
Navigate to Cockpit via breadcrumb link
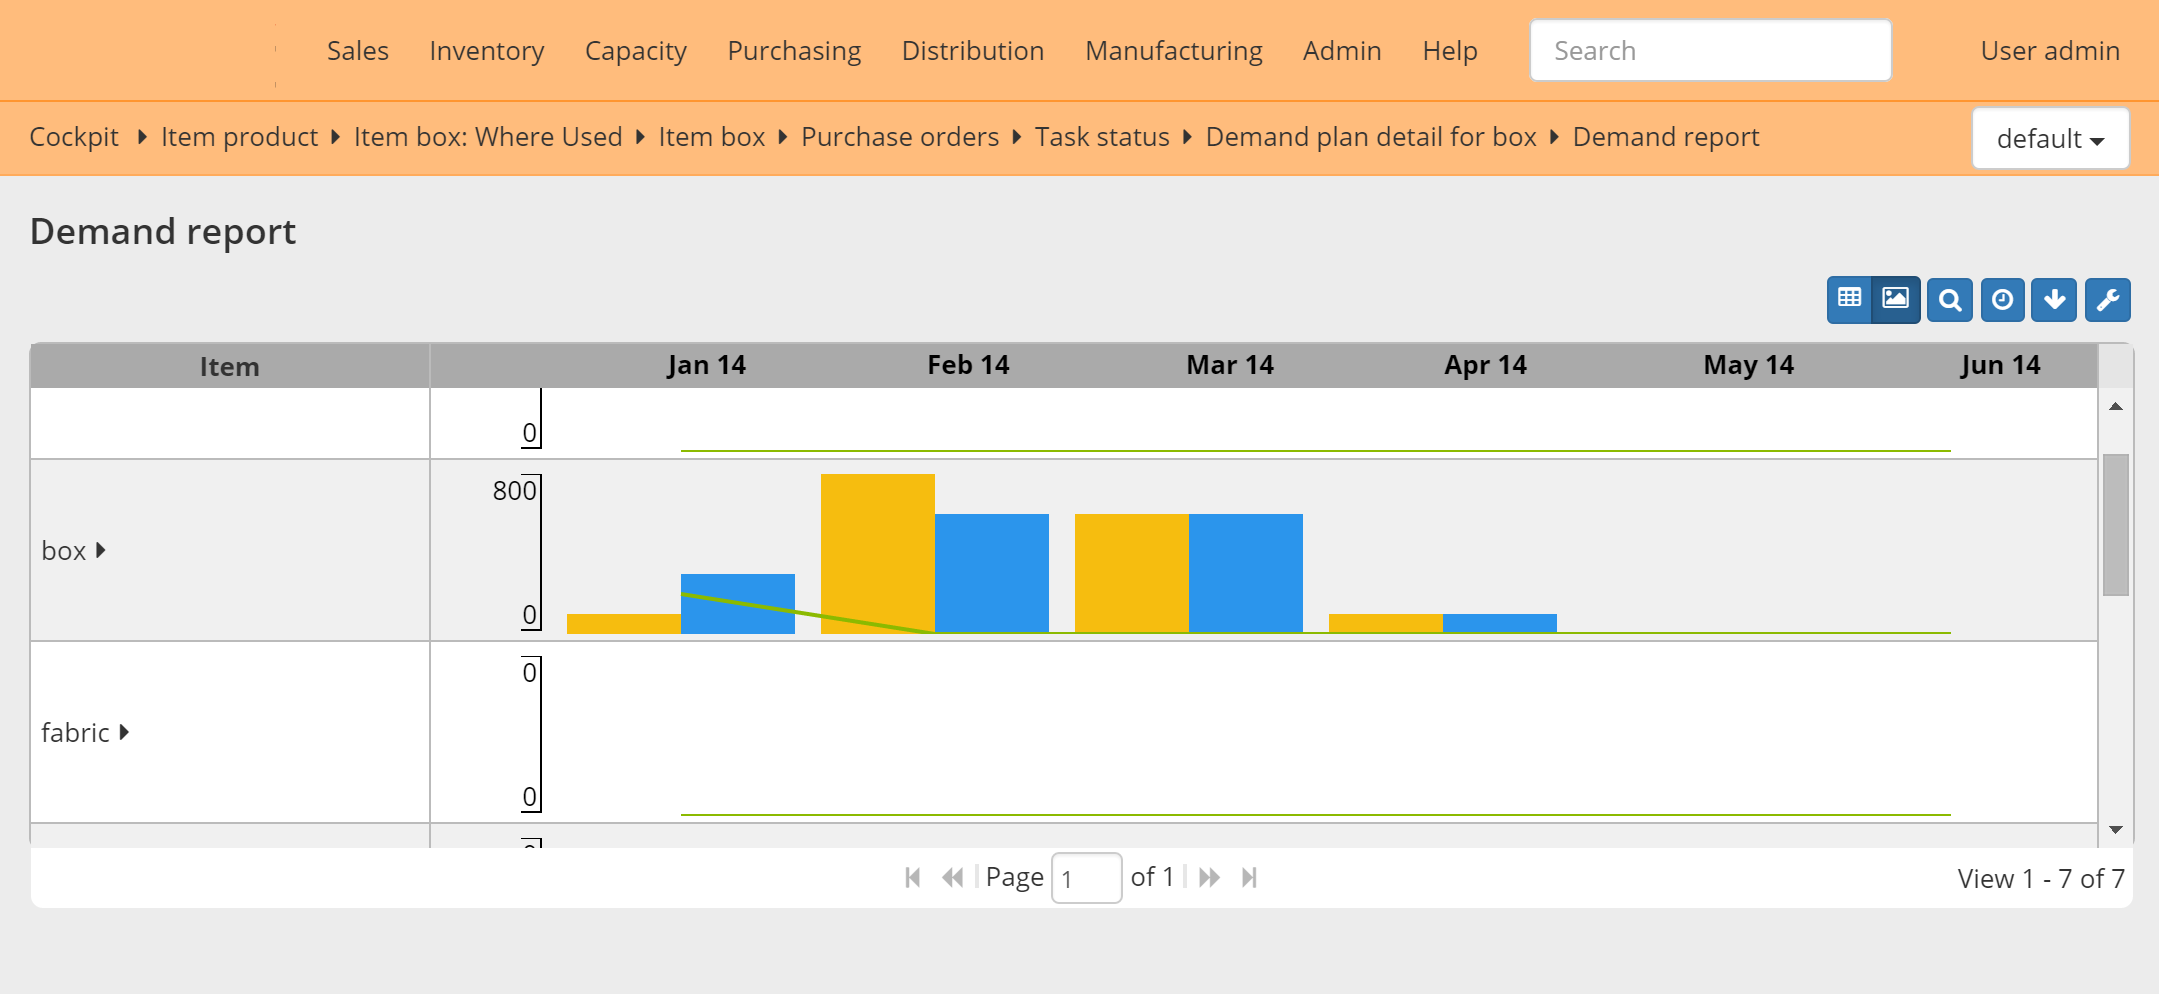(73, 137)
